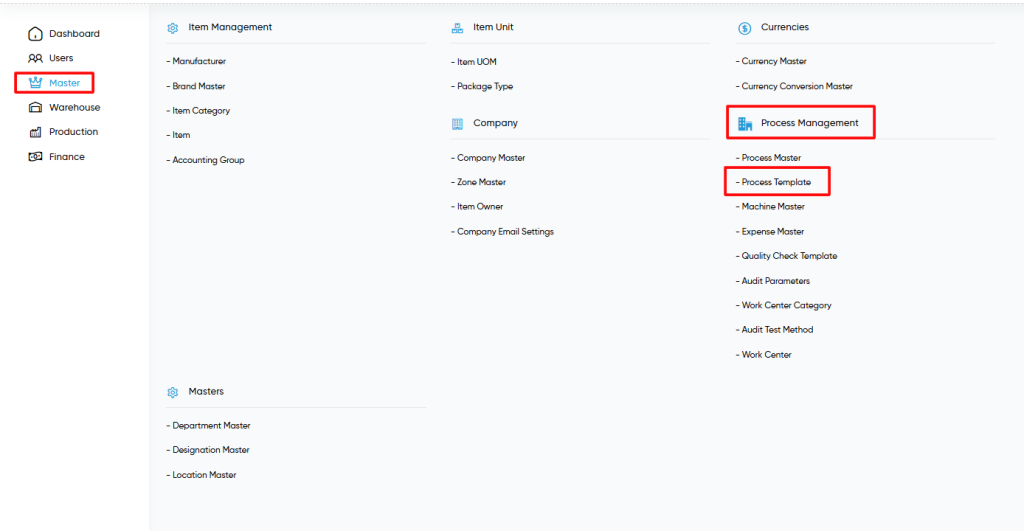This screenshot has width=1024, height=531.
Task: Click the Company section icon
Action: 457,124
